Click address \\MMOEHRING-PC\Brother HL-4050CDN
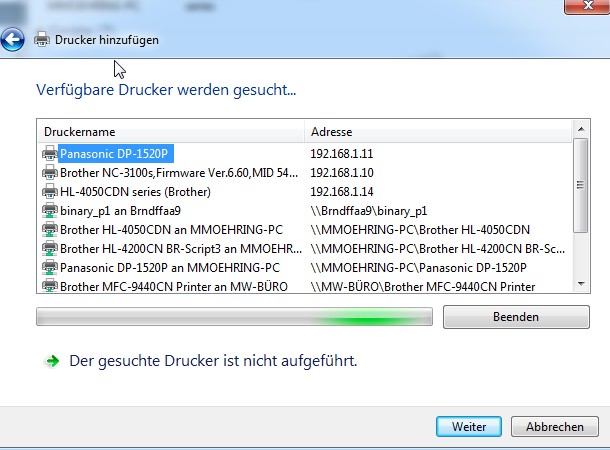 tap(420, 229)
